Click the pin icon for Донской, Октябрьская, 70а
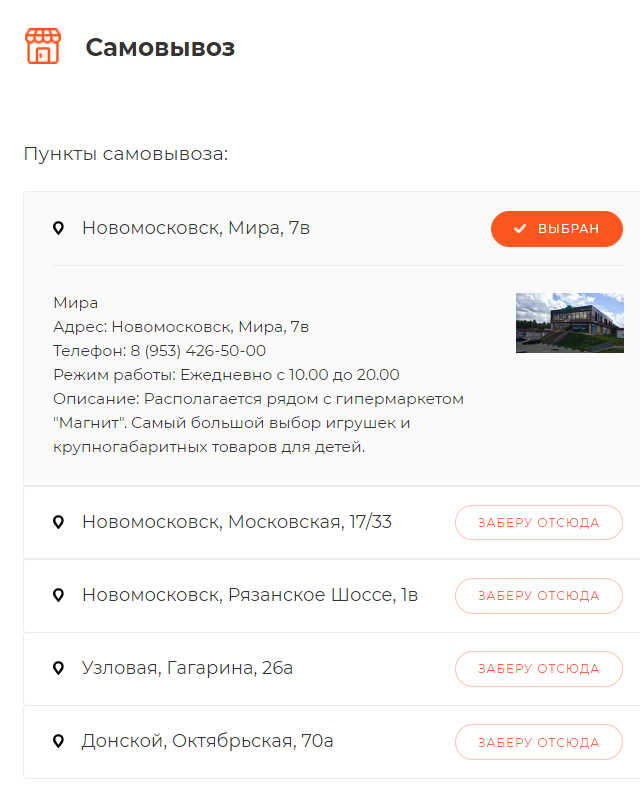Image resolution: width=640 pixels, height=787 pixels. coord(58,741)
